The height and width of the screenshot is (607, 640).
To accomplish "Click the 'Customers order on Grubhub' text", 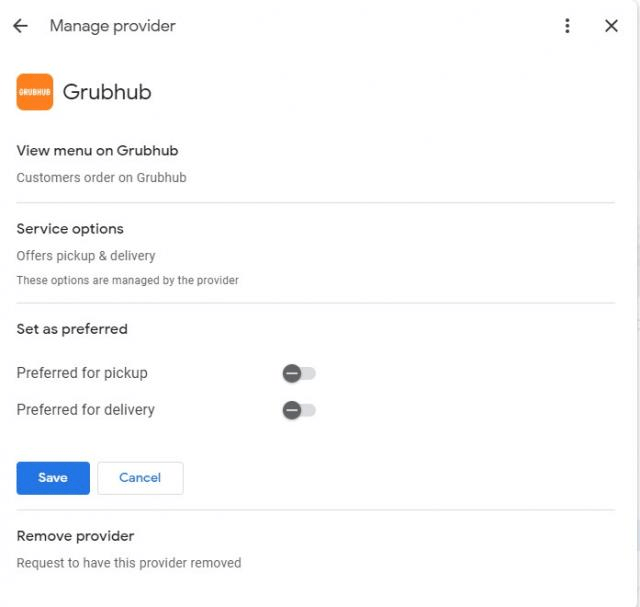I will tap(101, 178).
